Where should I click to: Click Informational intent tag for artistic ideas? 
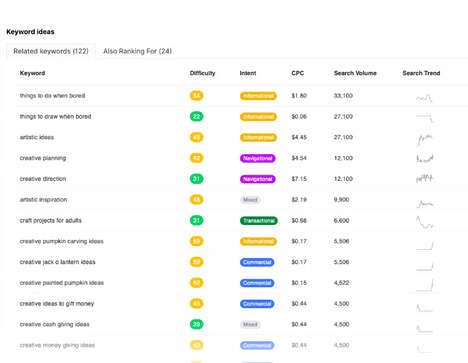258,137
